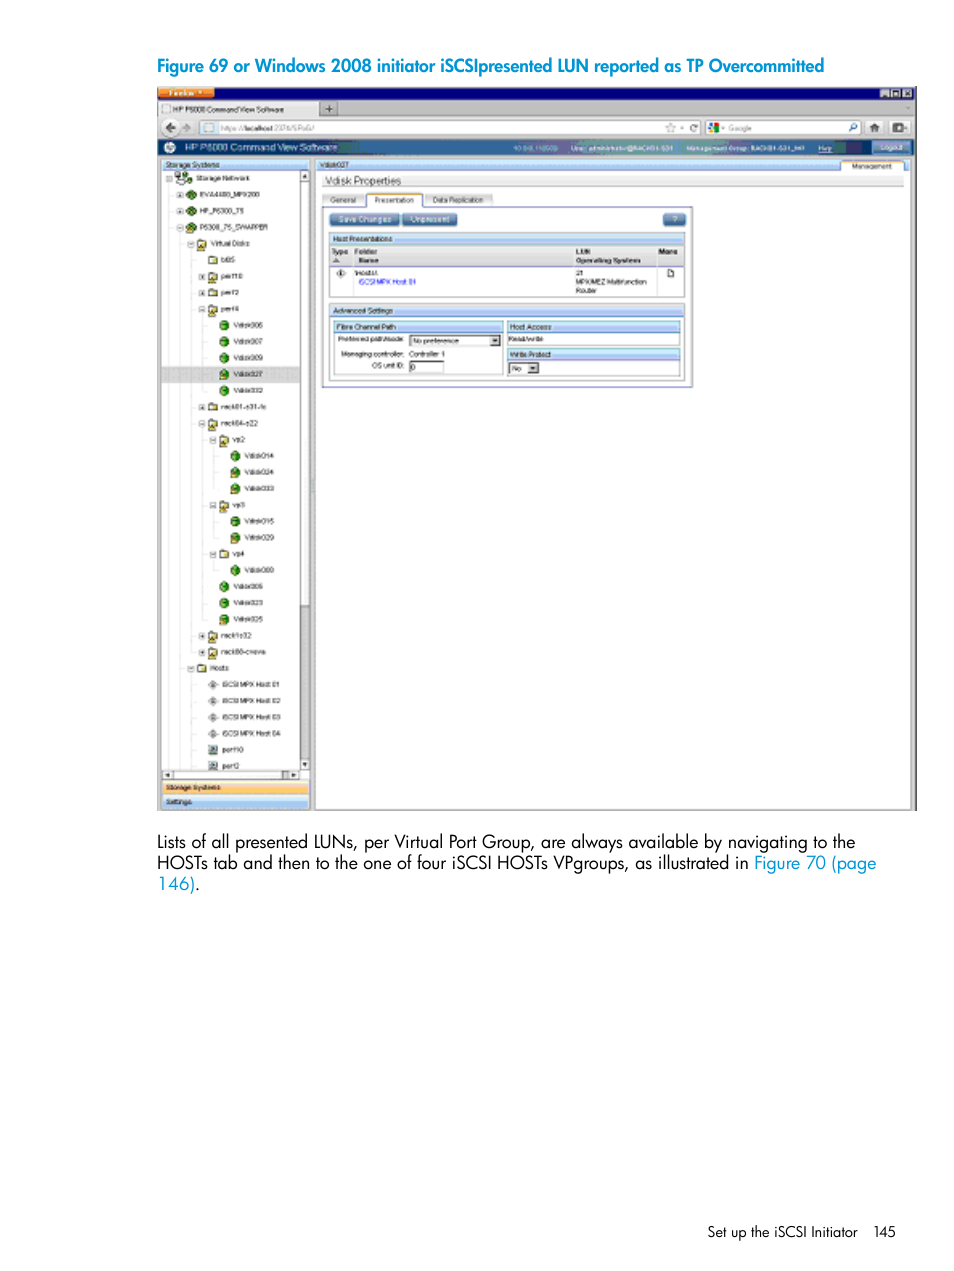The width and height of the screenshot is (954, 1271).
Task: Click the reload page icon
Action: pos(693,128)
